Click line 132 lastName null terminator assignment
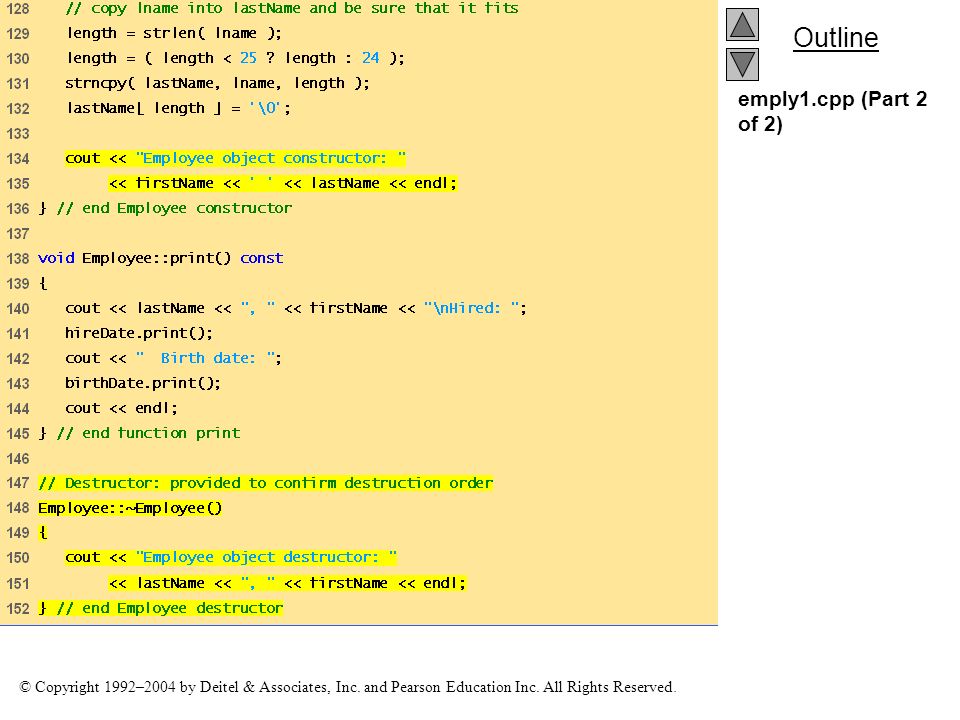 178,108
